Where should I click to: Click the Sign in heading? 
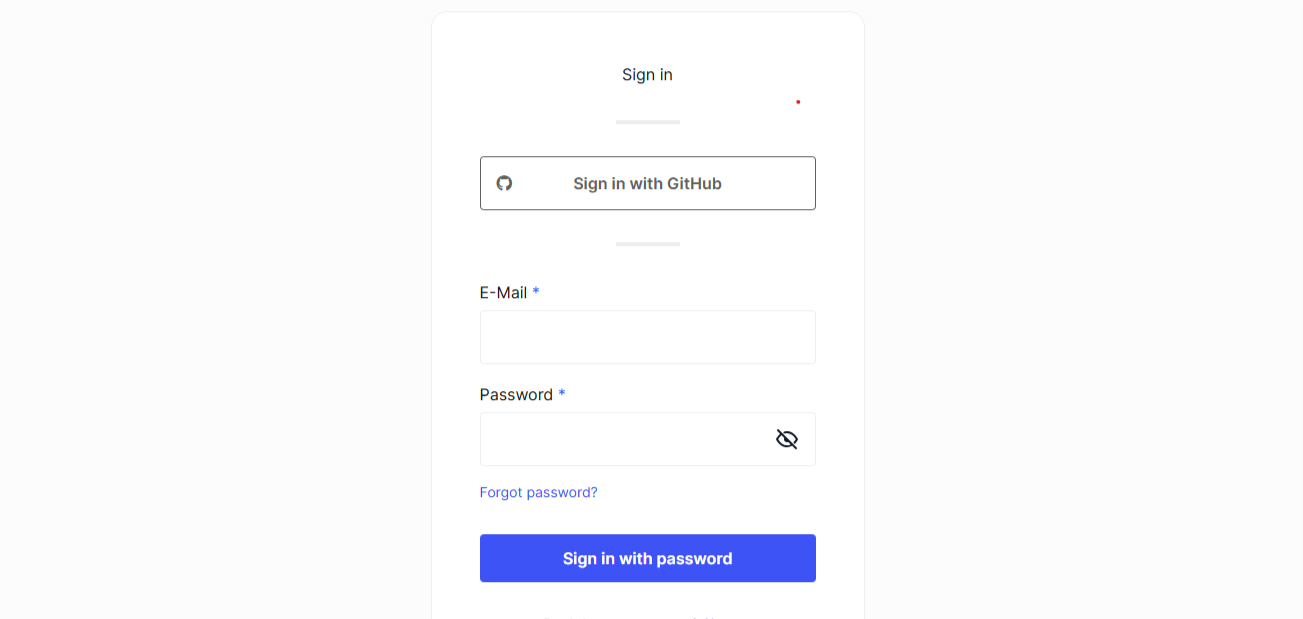(x=647, y=74)
